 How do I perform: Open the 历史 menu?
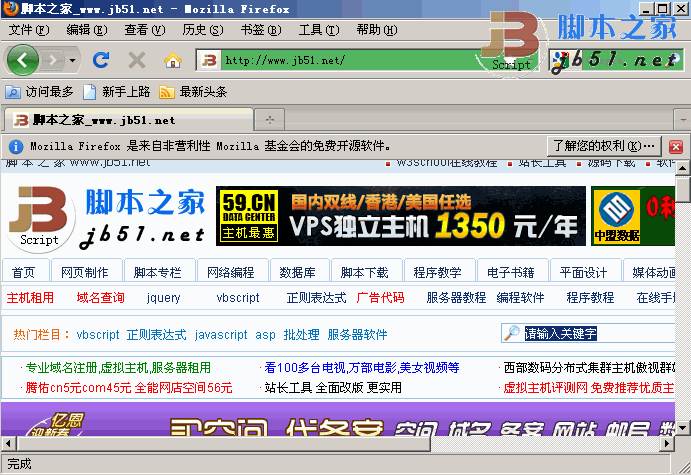point(203,30)
